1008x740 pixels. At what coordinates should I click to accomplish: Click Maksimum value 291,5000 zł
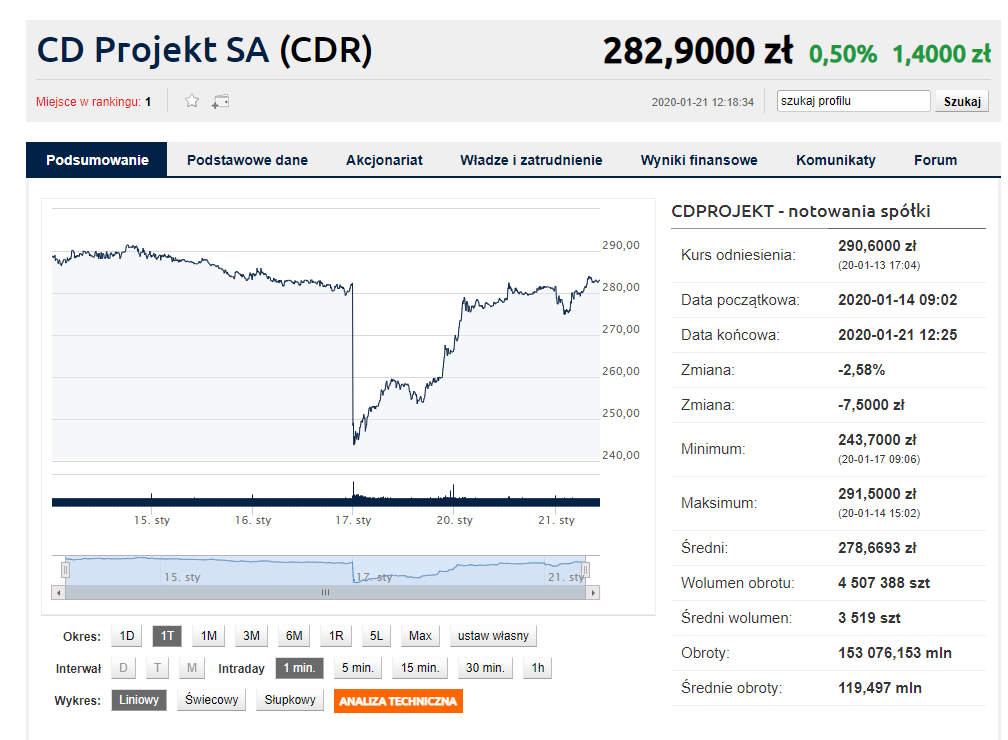[877, 494]
